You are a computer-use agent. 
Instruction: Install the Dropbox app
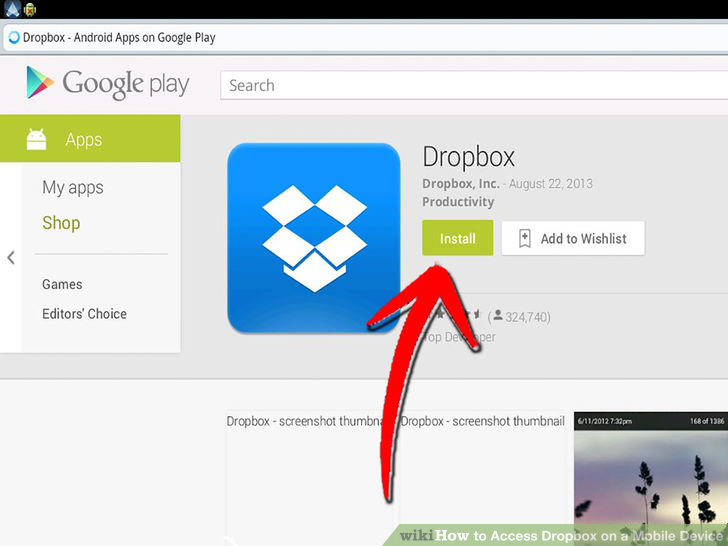point(457,238)
